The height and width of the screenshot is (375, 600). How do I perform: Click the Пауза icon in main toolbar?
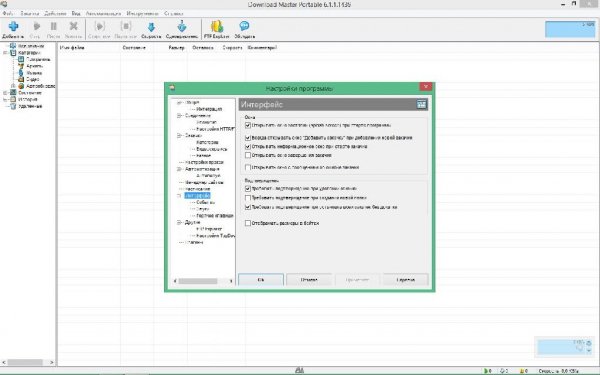coord(54,26)
